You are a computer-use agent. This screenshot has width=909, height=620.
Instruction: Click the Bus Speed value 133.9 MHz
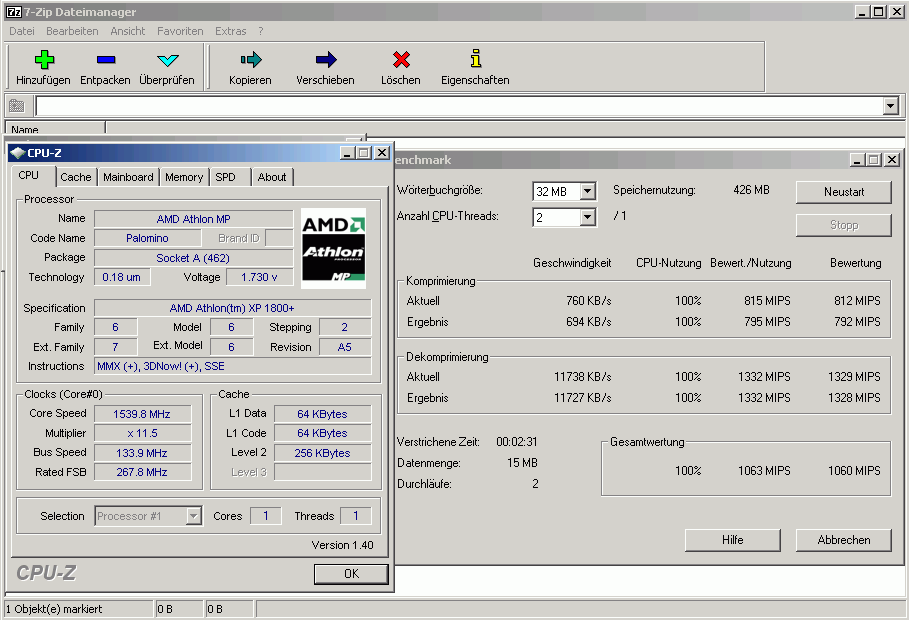point(142,453)
